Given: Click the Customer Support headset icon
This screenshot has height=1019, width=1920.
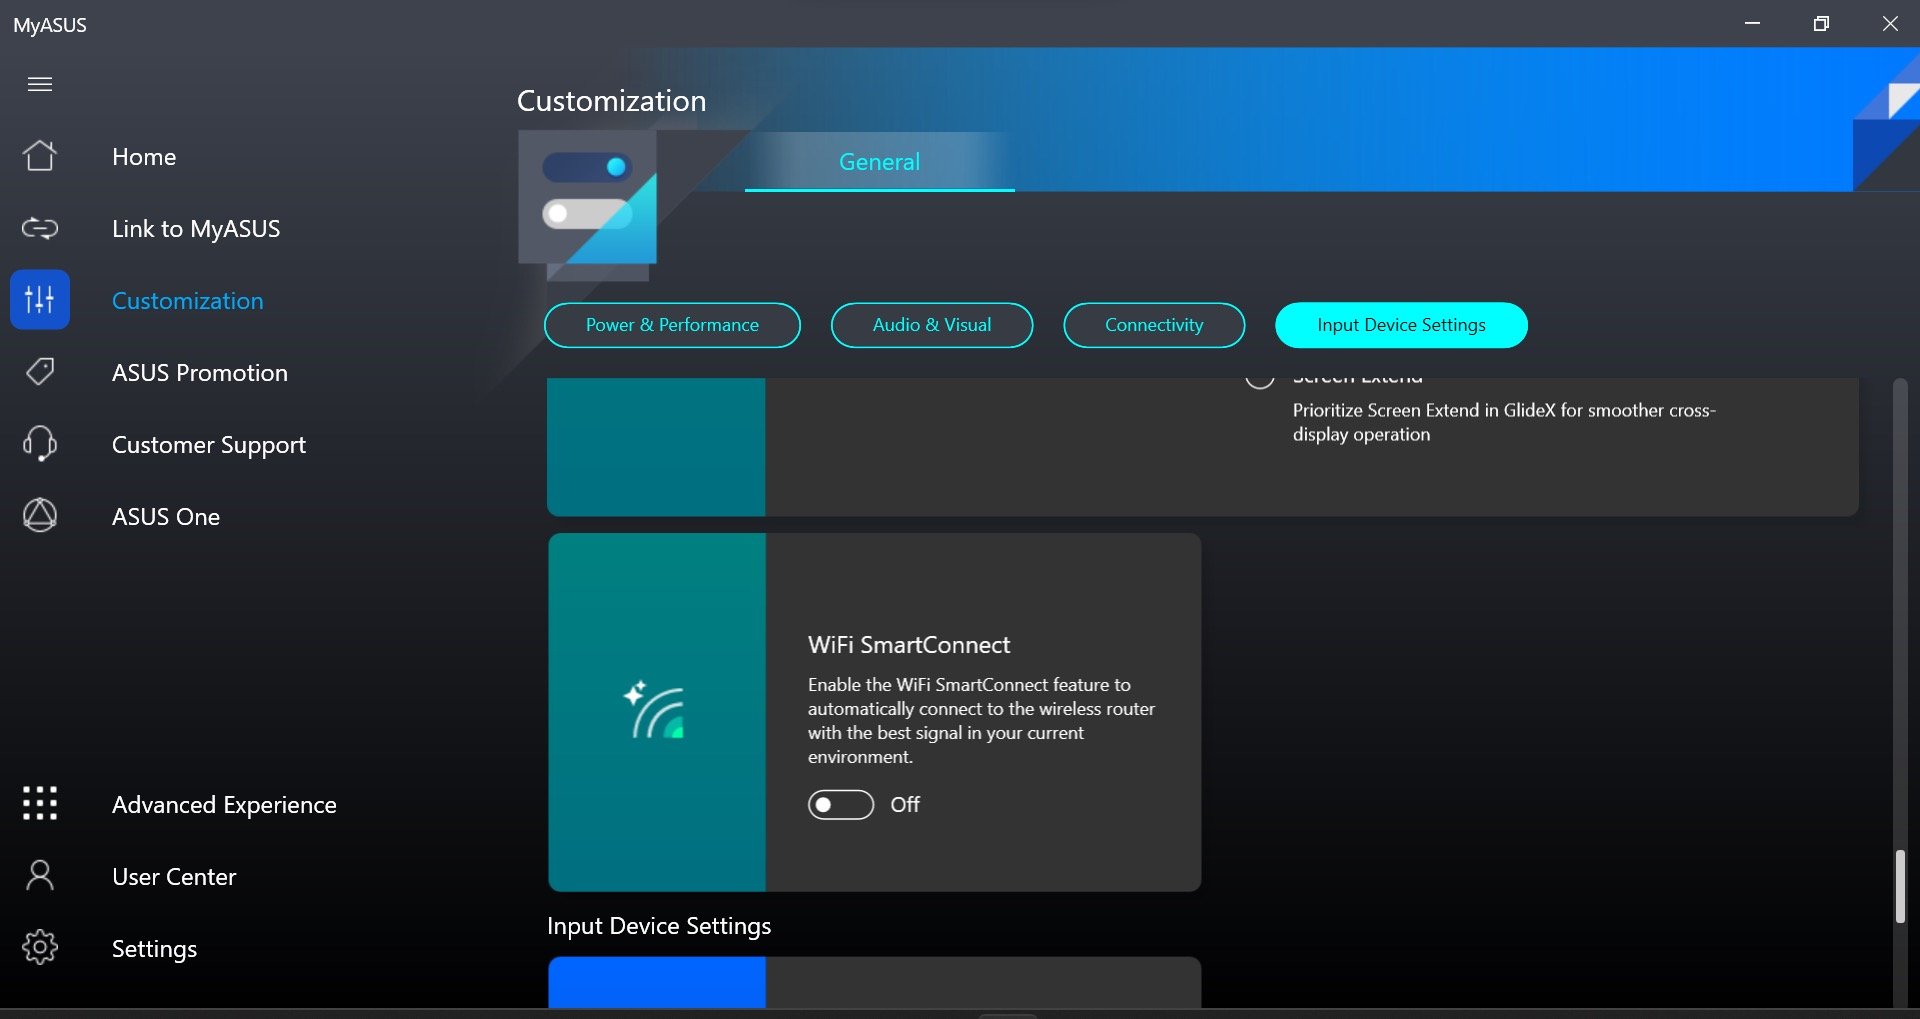Looking at the screenshot, I should 40,444.
